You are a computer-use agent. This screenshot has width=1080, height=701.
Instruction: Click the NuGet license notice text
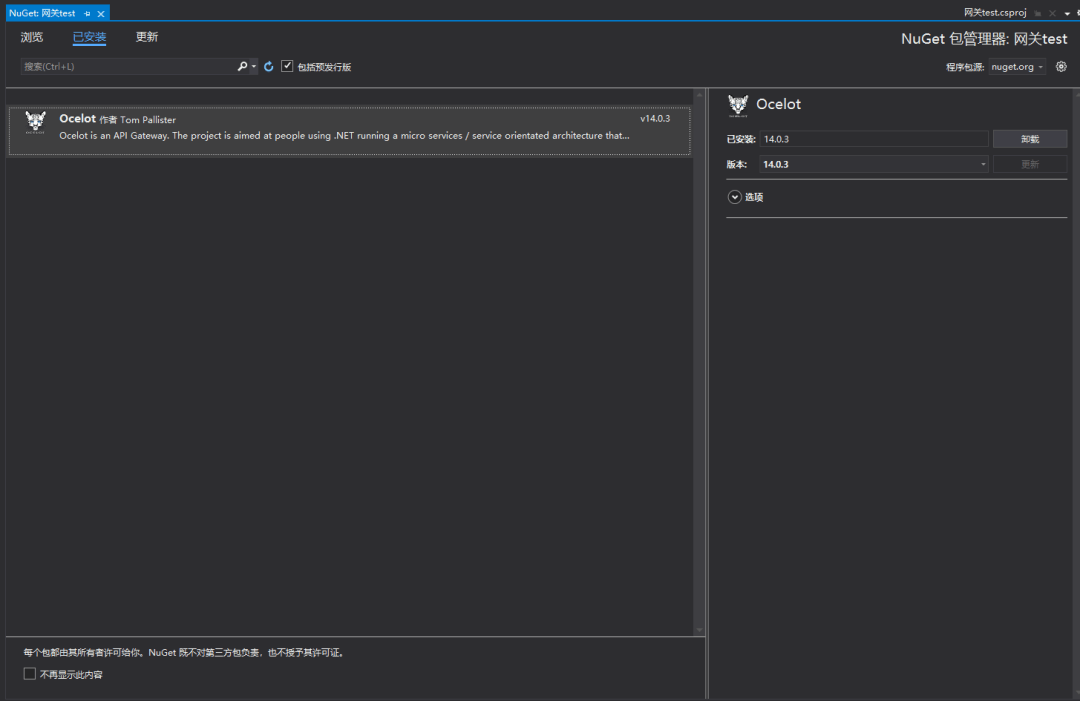click(x=183, y=653)
